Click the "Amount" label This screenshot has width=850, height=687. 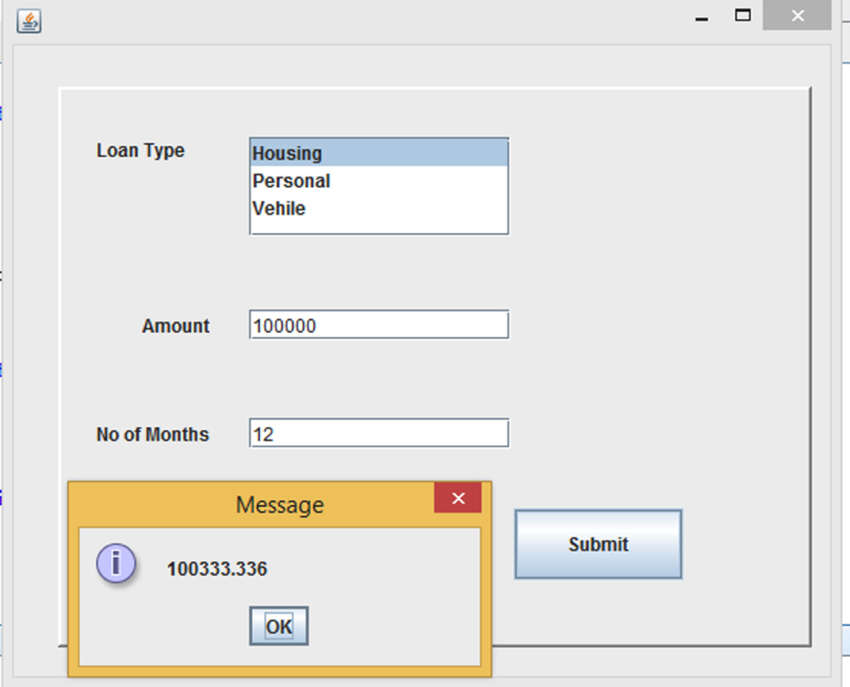(x=175, y=326)
